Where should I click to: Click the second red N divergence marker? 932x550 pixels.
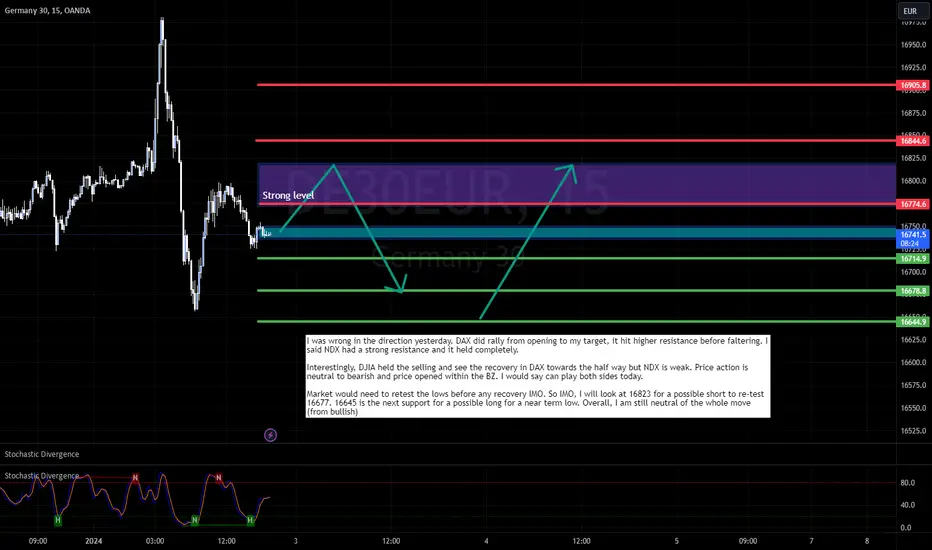[219, 477]
